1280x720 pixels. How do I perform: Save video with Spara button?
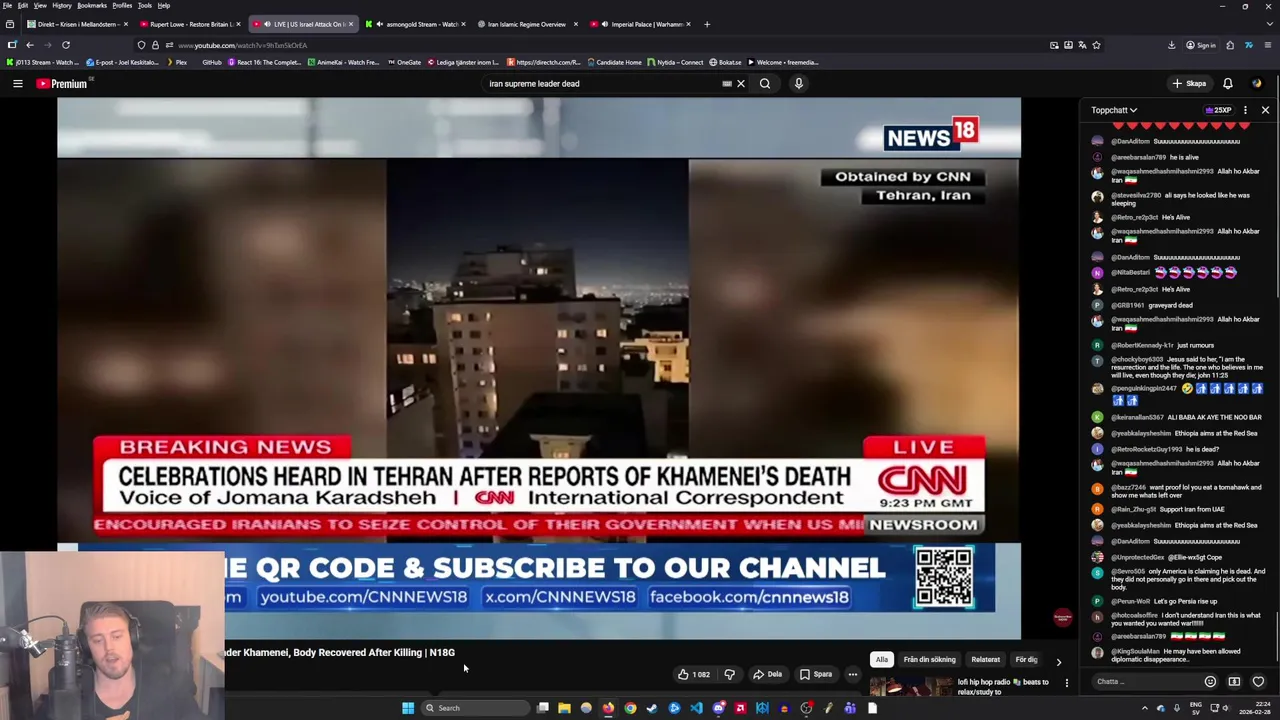click(816, 674)
